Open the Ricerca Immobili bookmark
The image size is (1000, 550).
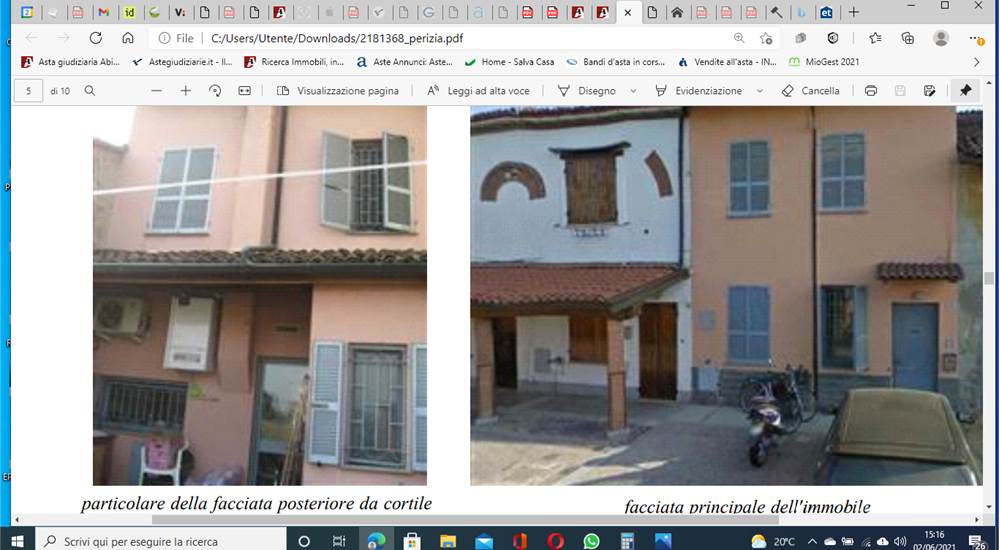[x=294, y=62]
